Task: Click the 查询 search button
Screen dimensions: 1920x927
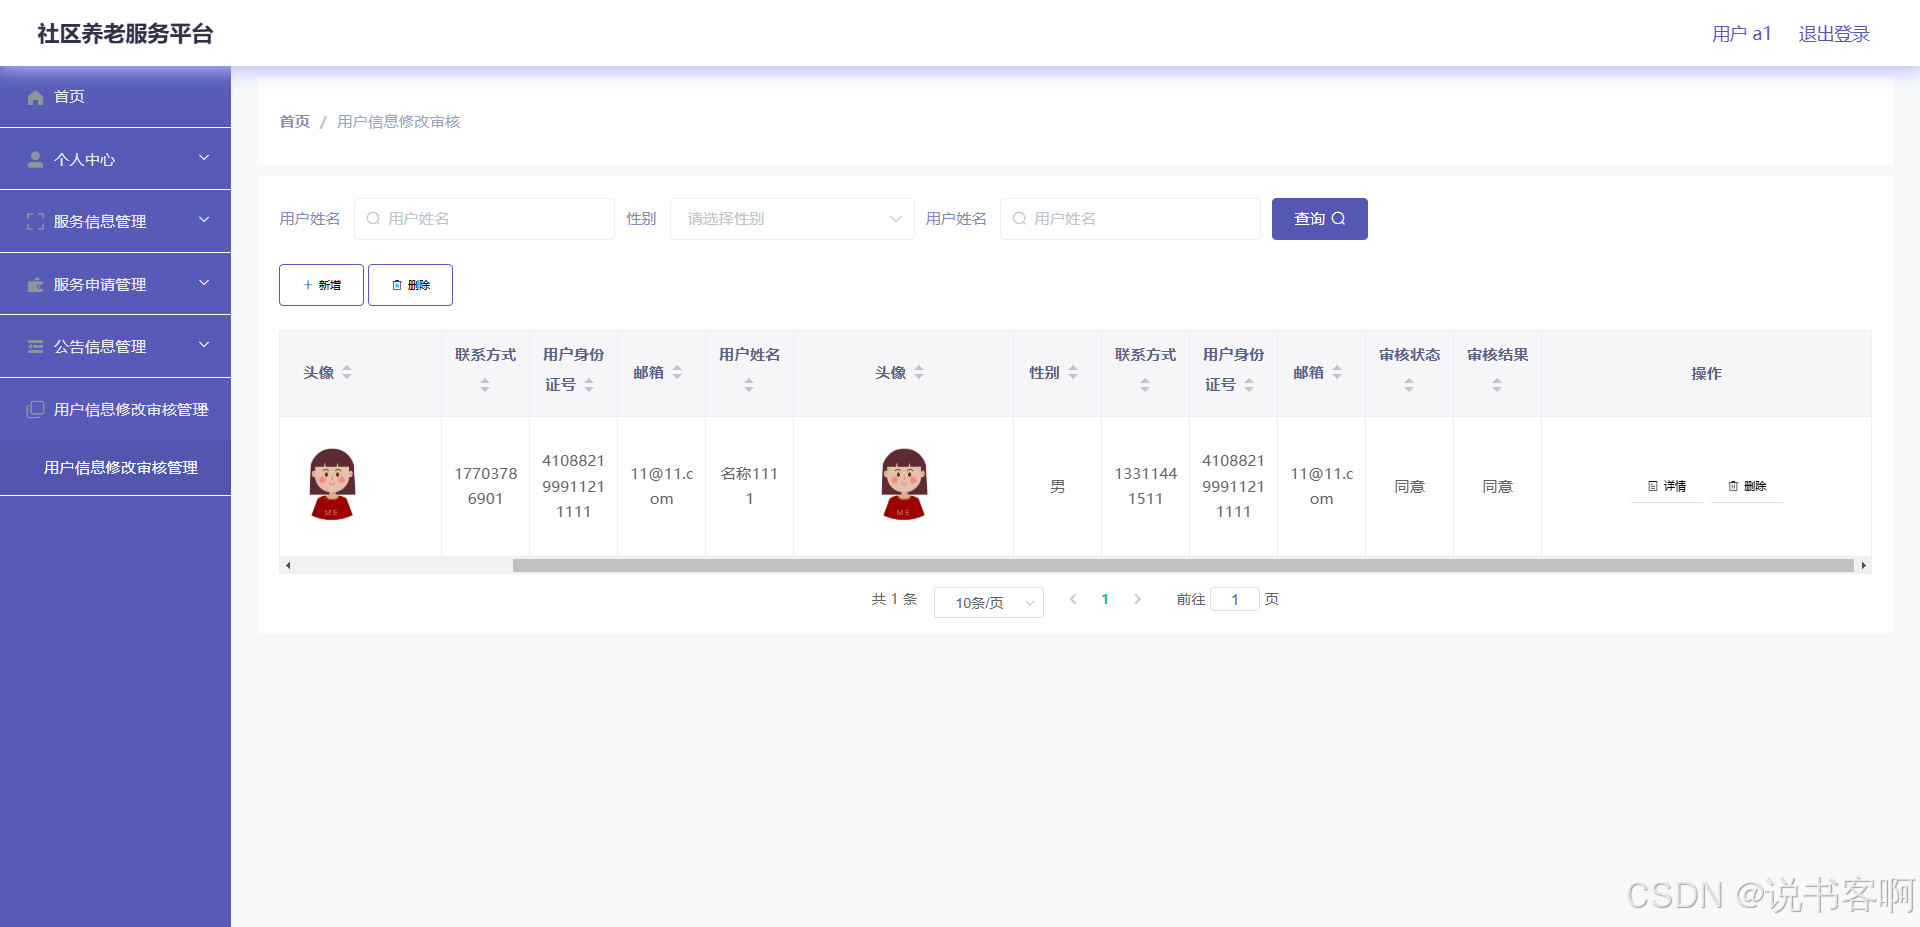Action: pyautogui.click(x=1320, y=219)
